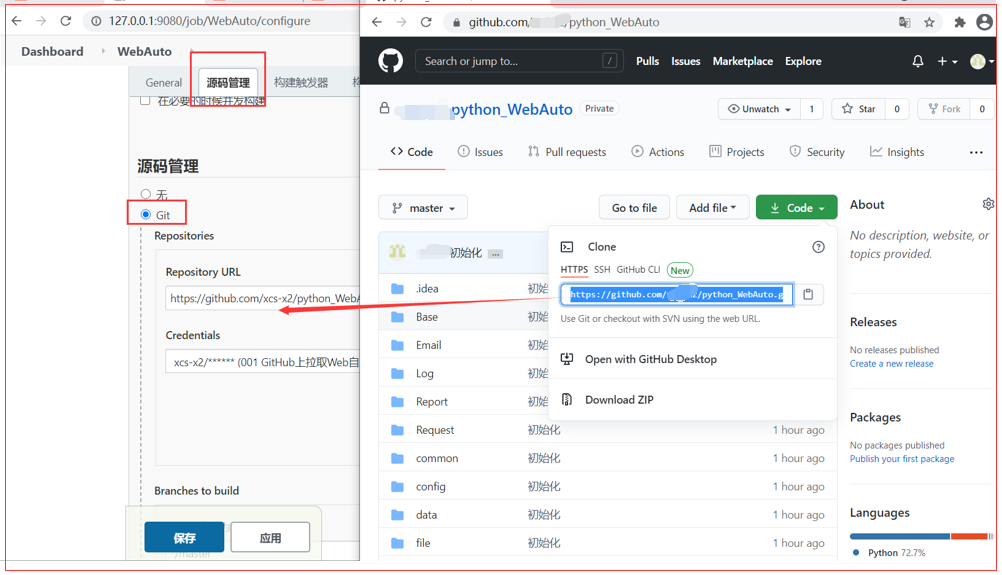Viewport: 1002px width, 575px height.
Task: Select the SSH clone option
Action: pyautogui.click(x=602, y=270)
